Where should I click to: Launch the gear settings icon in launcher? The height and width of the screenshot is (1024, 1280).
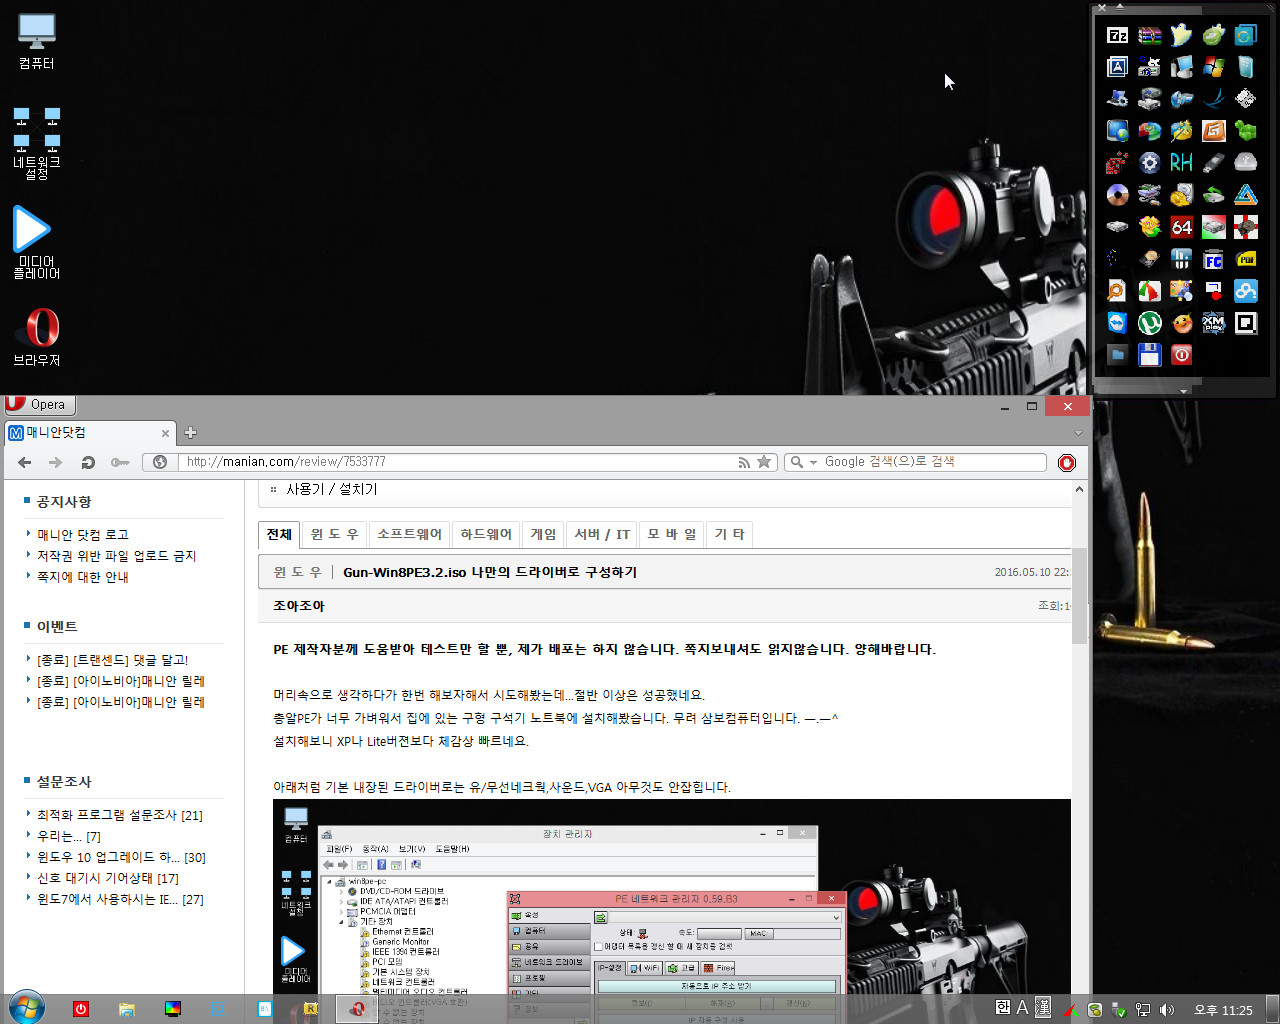[1149, 162]
